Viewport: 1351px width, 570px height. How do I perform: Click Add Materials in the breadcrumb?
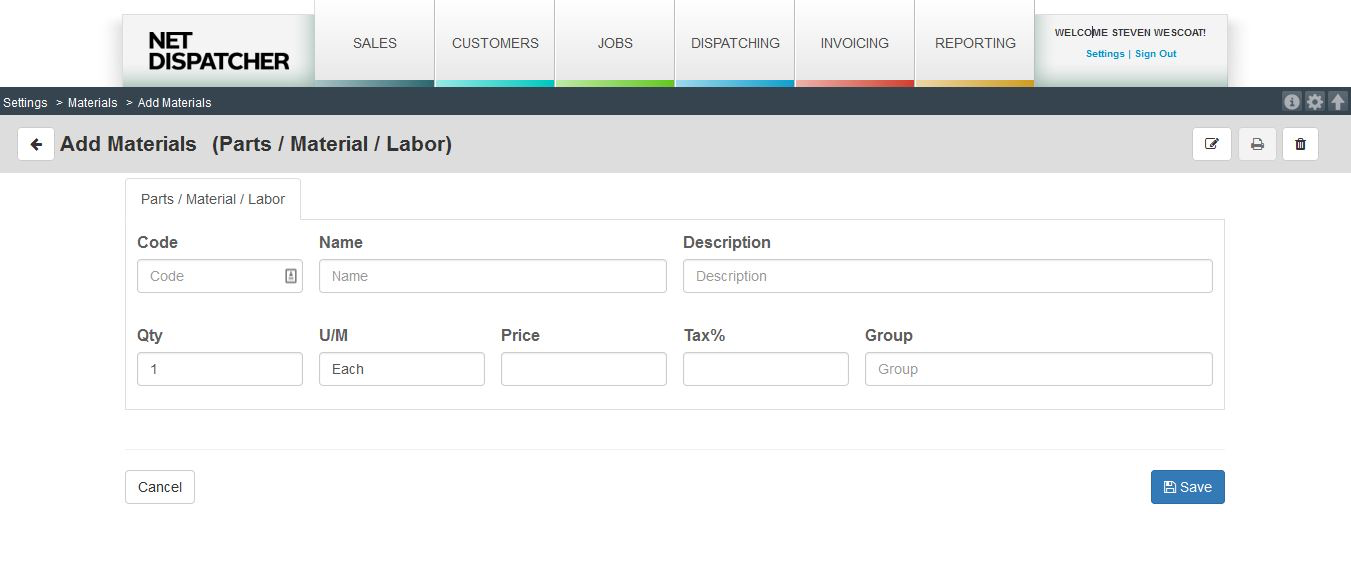pyautogui.click(x=175, y=103)
